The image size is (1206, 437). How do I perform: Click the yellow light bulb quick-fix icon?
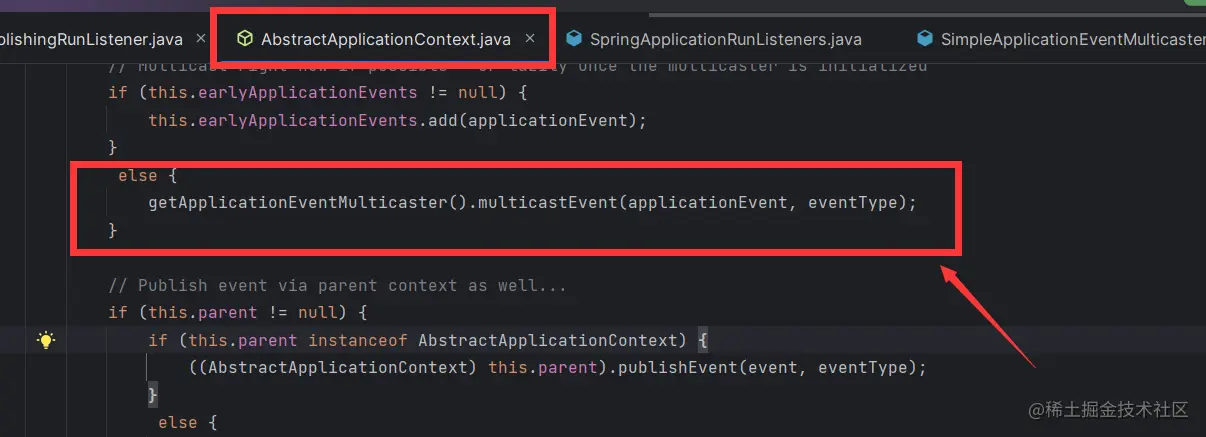click(x=45, y=340)
